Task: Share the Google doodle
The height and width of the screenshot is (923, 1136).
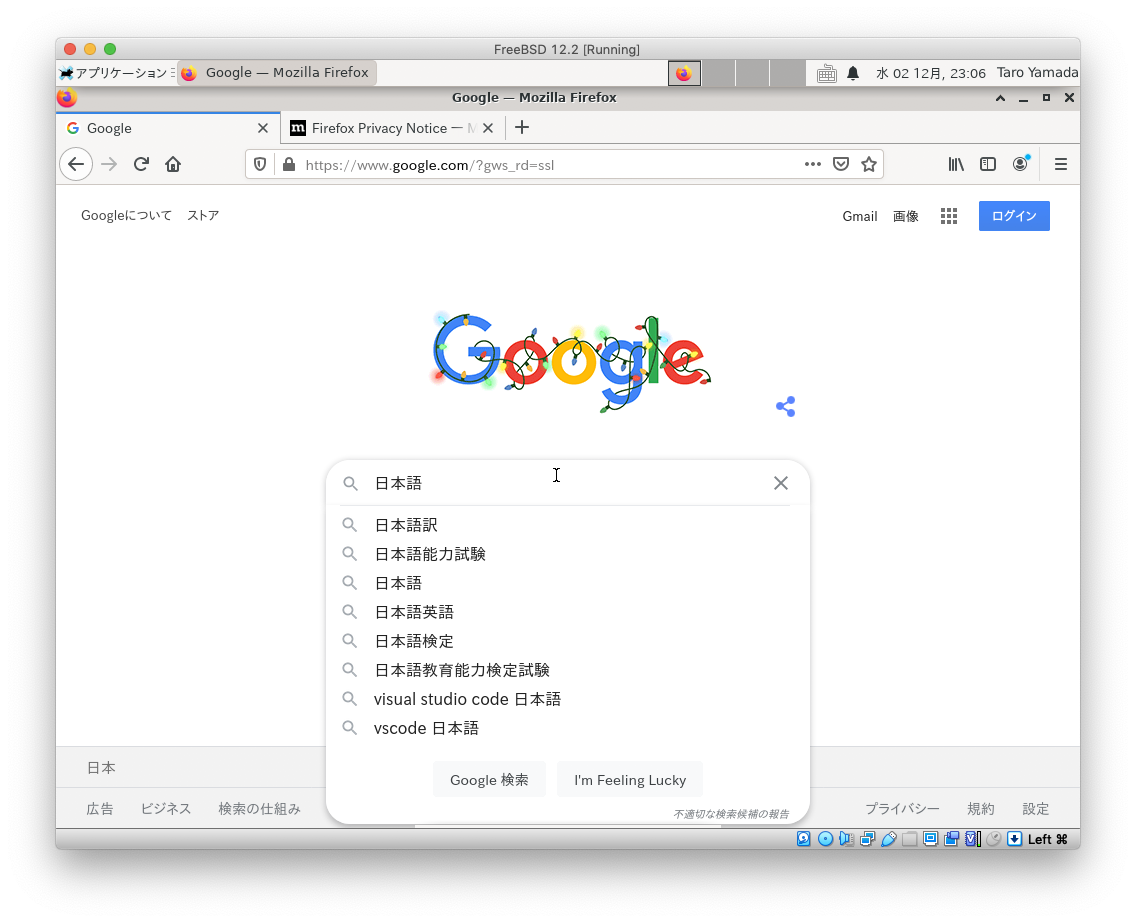Action: [786, 407]
